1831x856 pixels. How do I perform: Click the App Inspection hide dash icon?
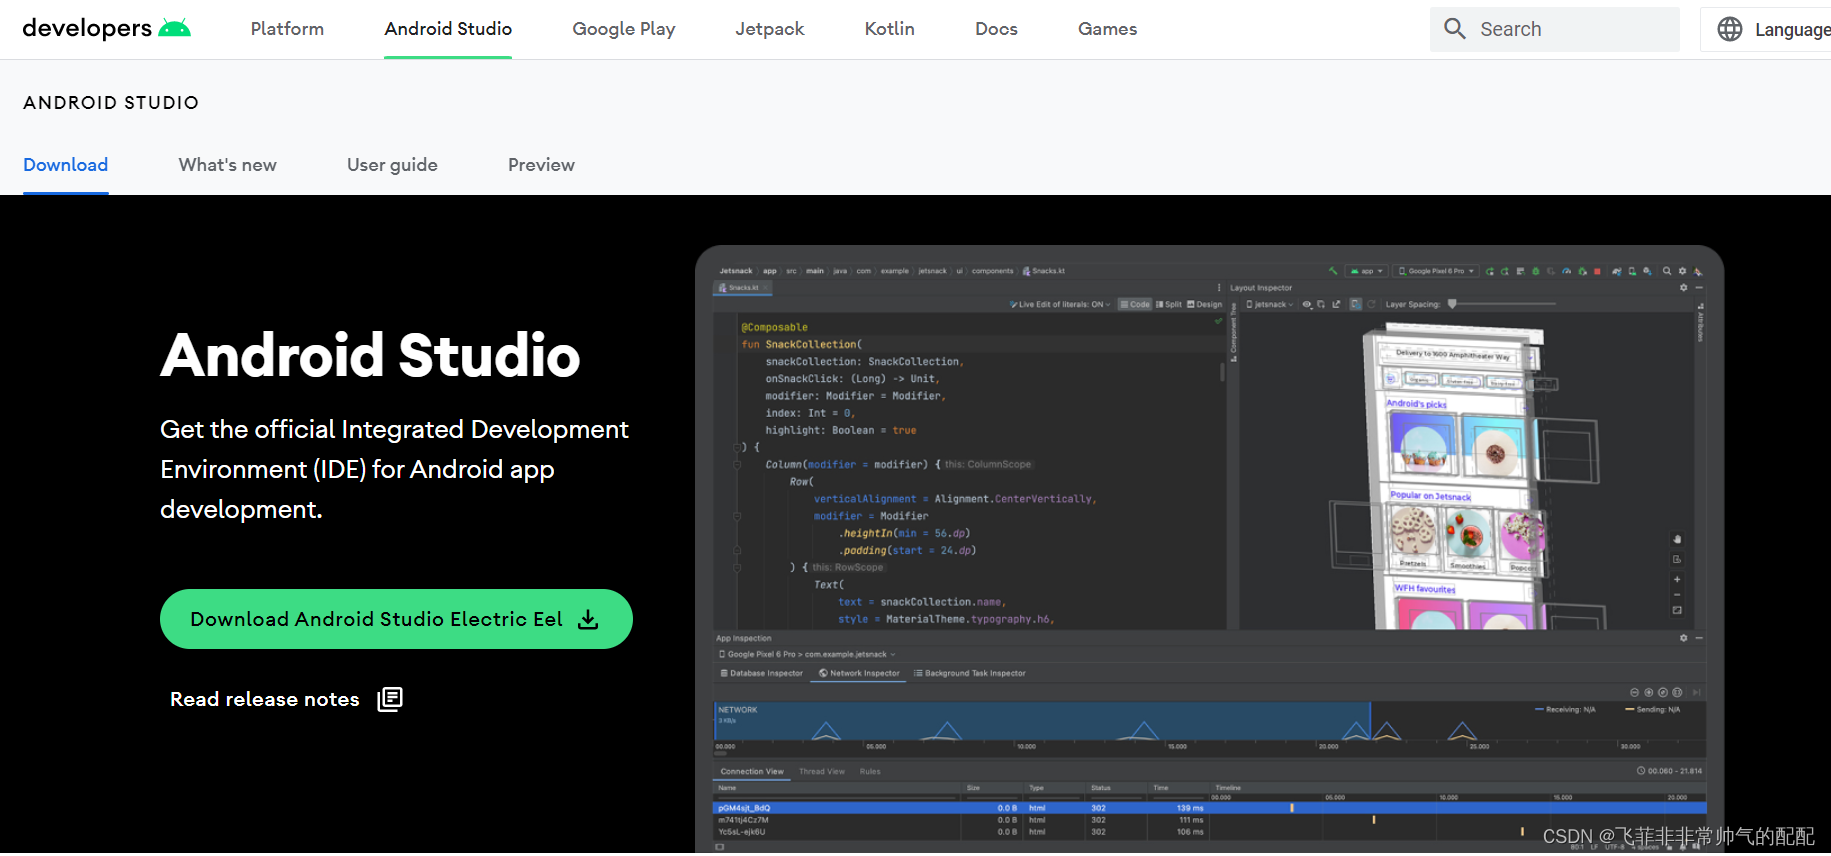tap(1699, 638)
